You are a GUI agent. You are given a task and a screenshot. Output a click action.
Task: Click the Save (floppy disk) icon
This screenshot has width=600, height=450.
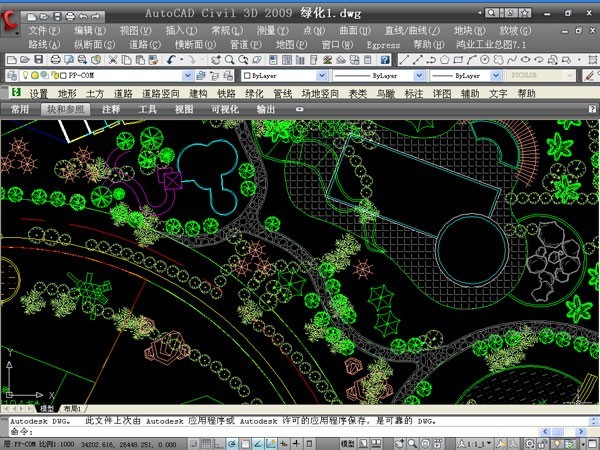38,60
